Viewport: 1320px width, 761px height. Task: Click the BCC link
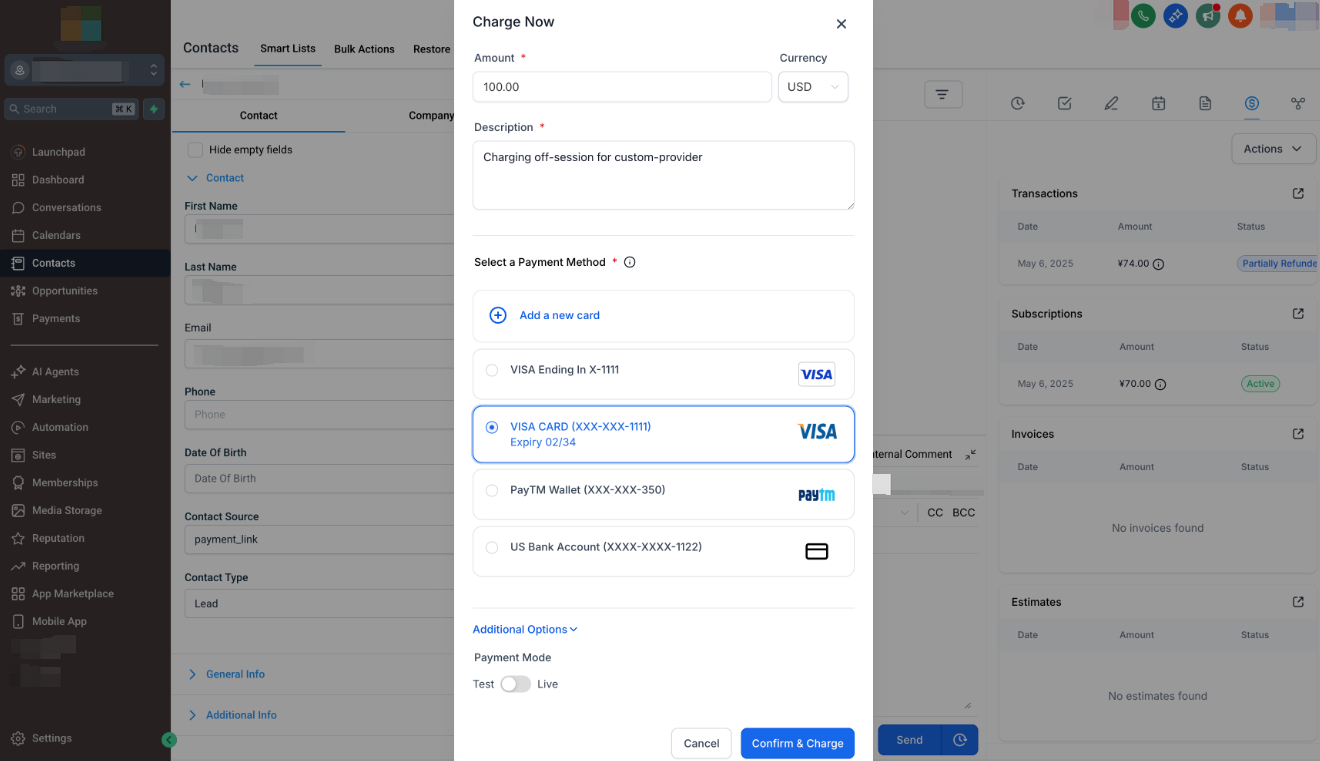963,512
